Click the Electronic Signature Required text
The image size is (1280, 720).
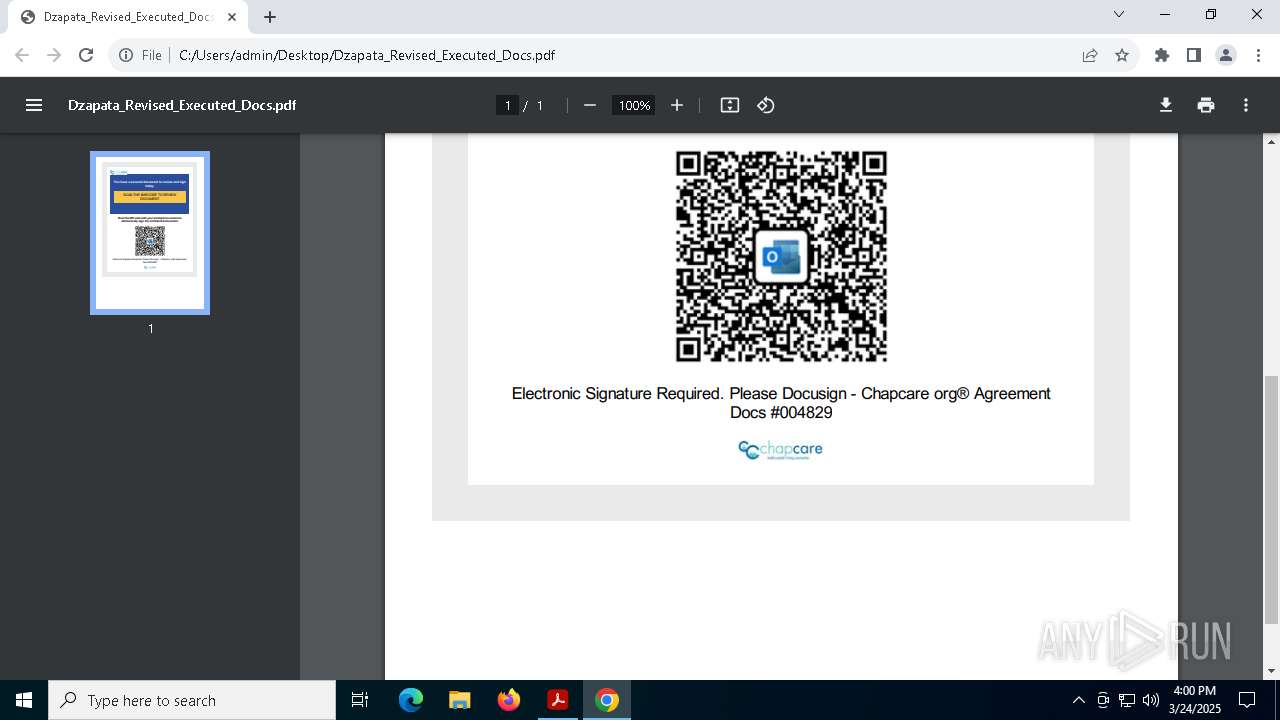click(x=781, y=403)
